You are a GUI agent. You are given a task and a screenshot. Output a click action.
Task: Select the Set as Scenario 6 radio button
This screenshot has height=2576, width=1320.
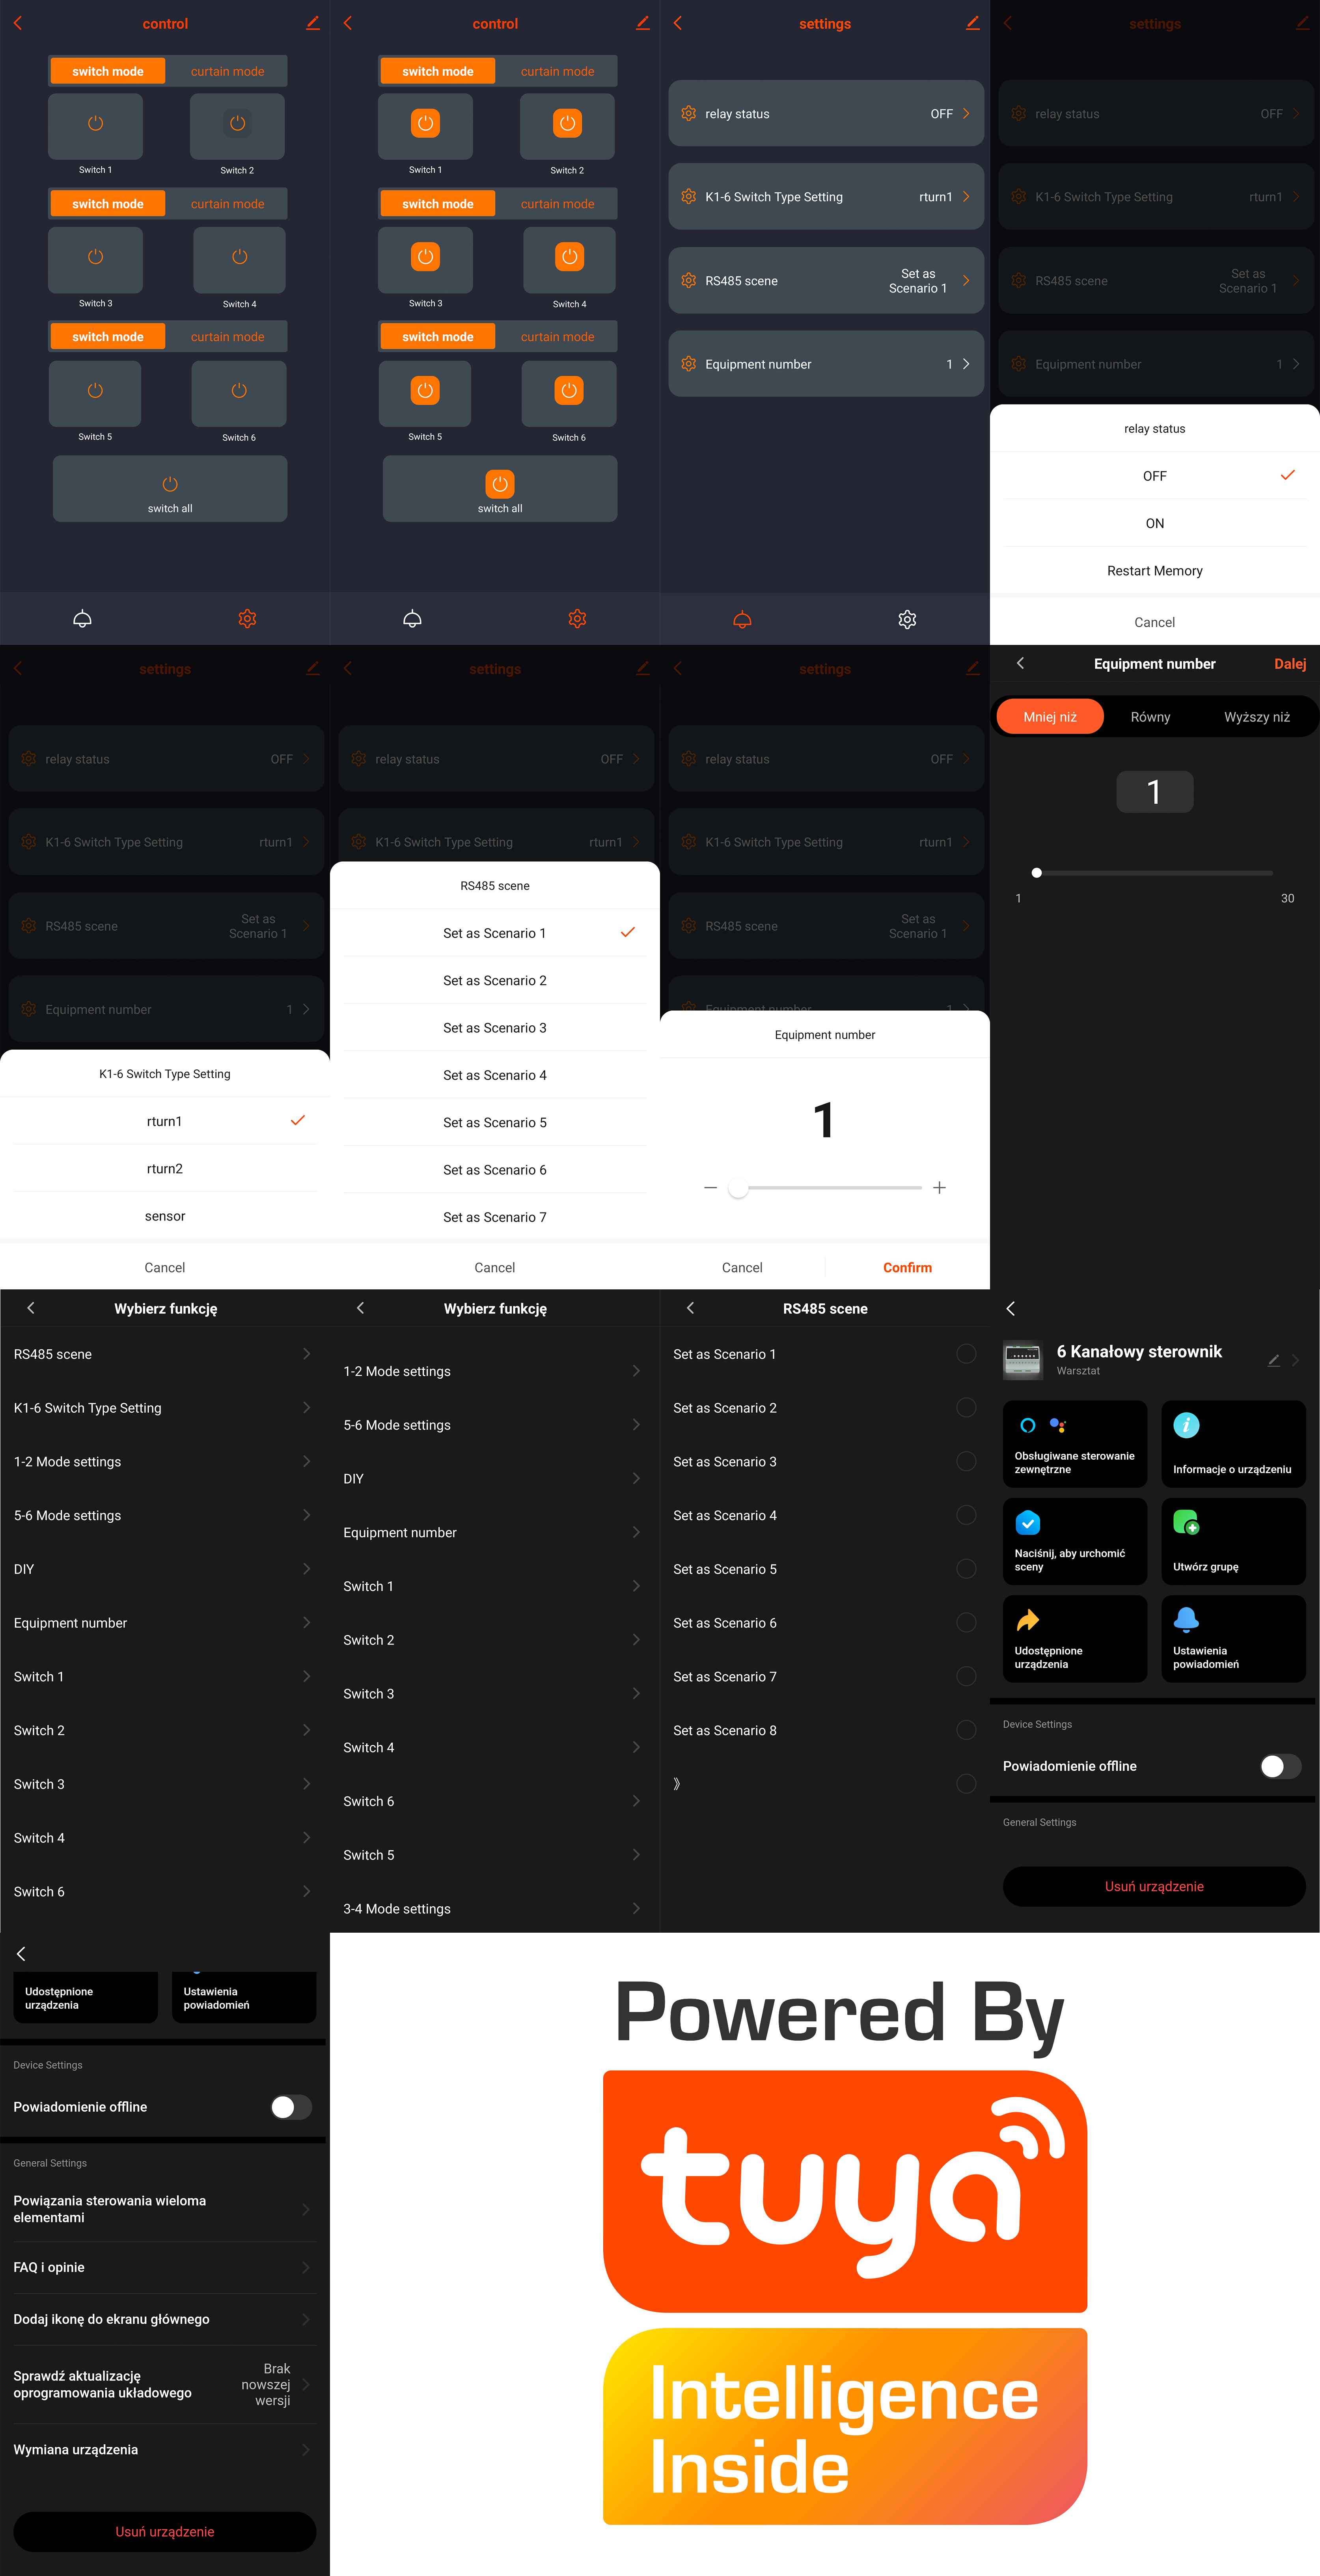point(966,1623)
